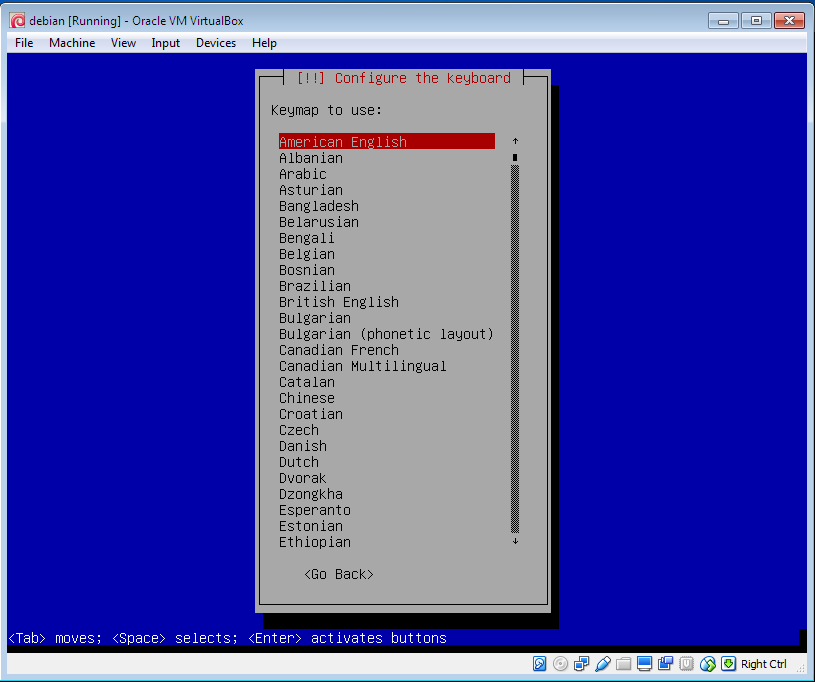Select the Chinese keymap
This screenshot has width=815, height=682.
point(307,398)
